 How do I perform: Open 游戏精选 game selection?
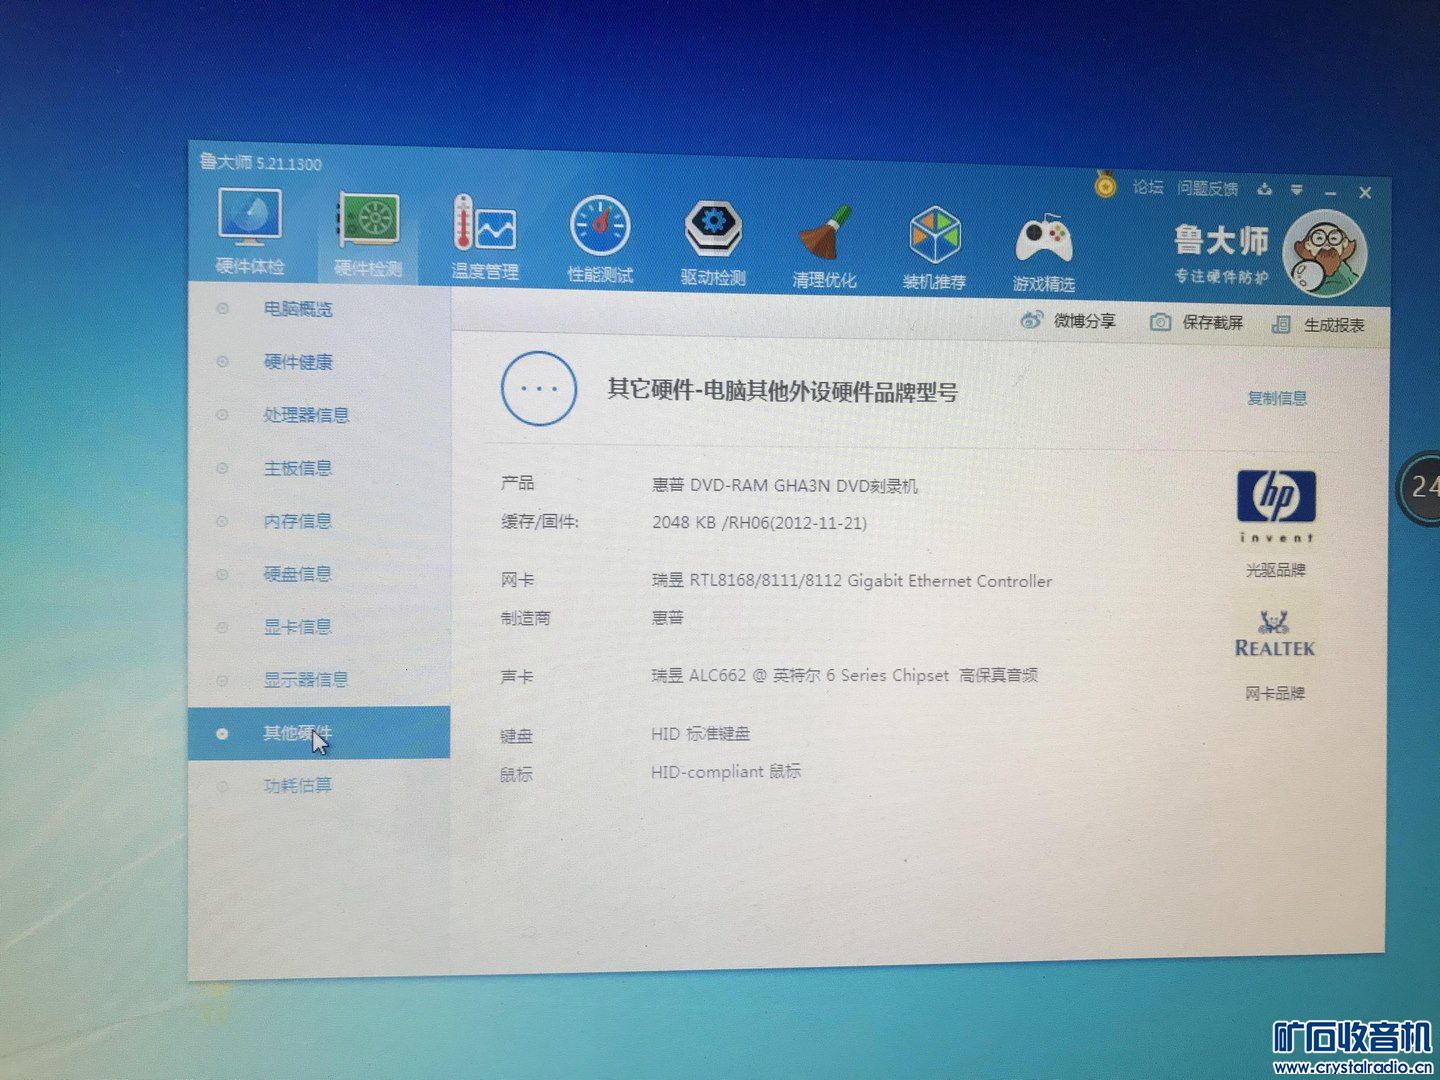(1043, 250)
